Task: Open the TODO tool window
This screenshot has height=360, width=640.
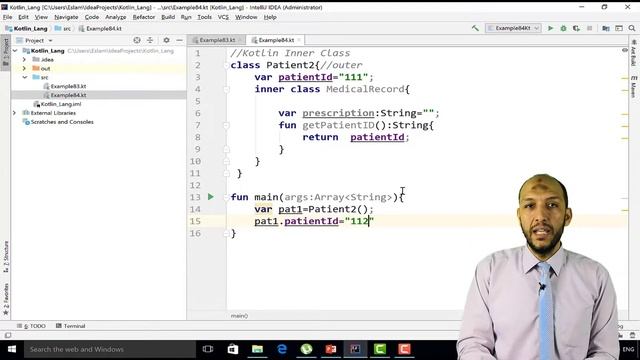Action: 31,326
